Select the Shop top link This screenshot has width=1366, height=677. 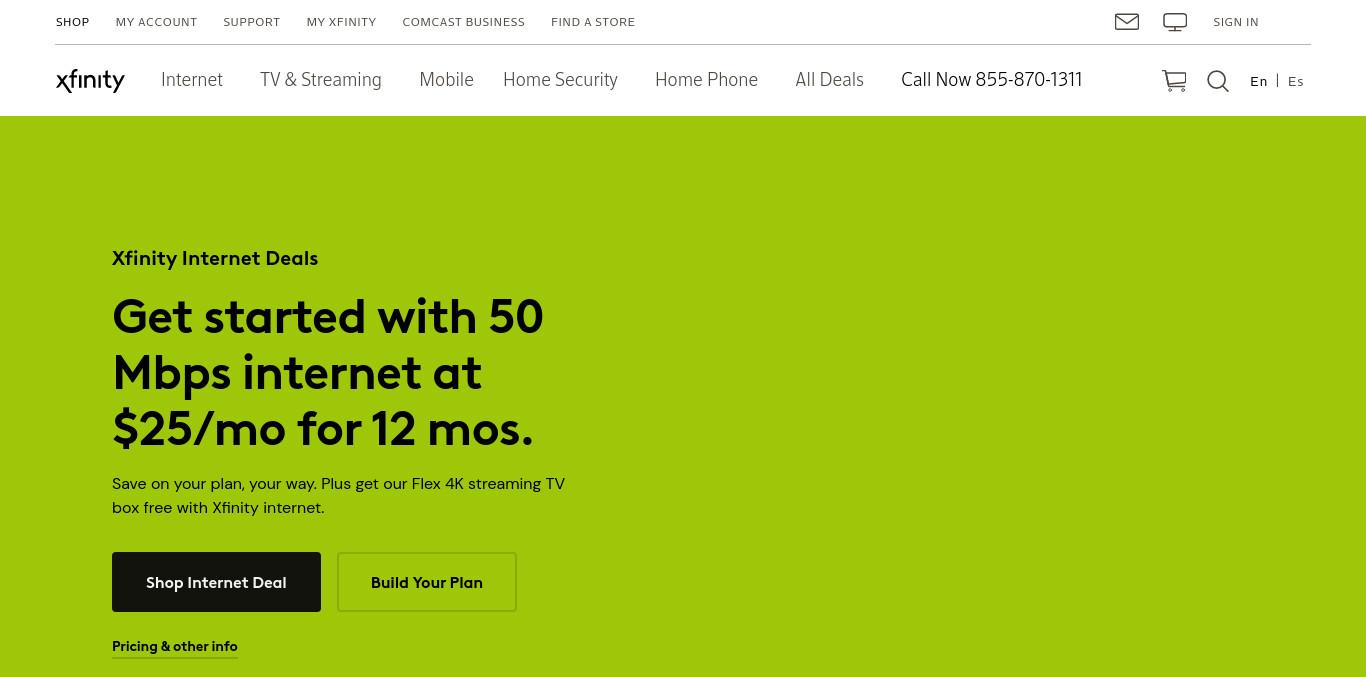coord(73,22)
